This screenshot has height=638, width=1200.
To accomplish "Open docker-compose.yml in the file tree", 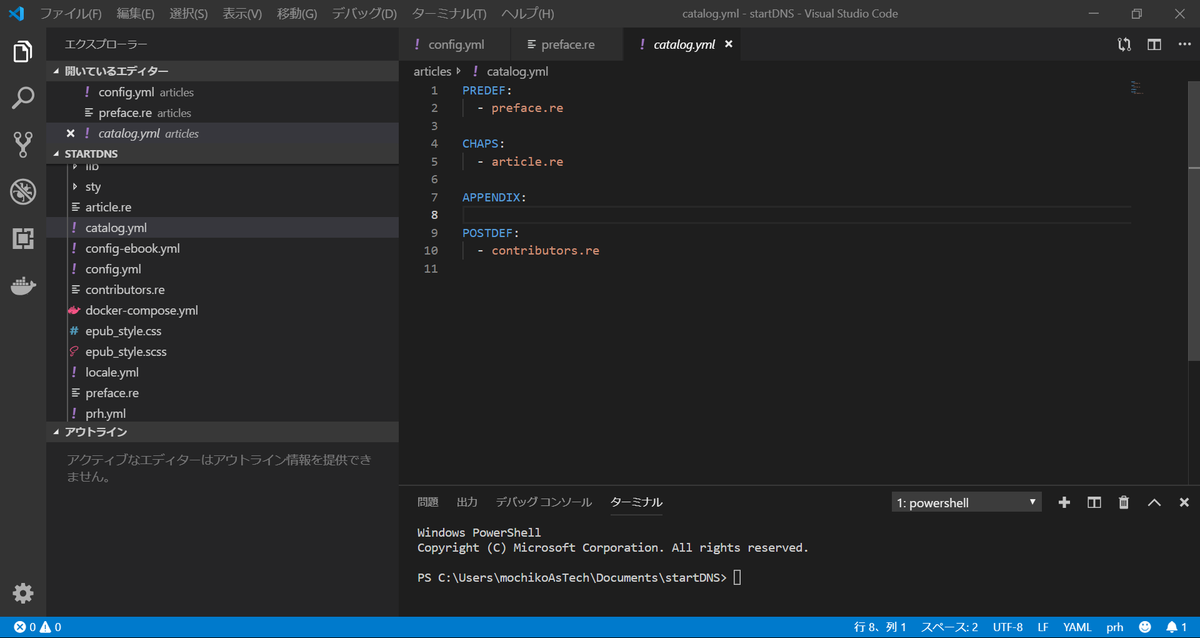I will coord(141,310).
